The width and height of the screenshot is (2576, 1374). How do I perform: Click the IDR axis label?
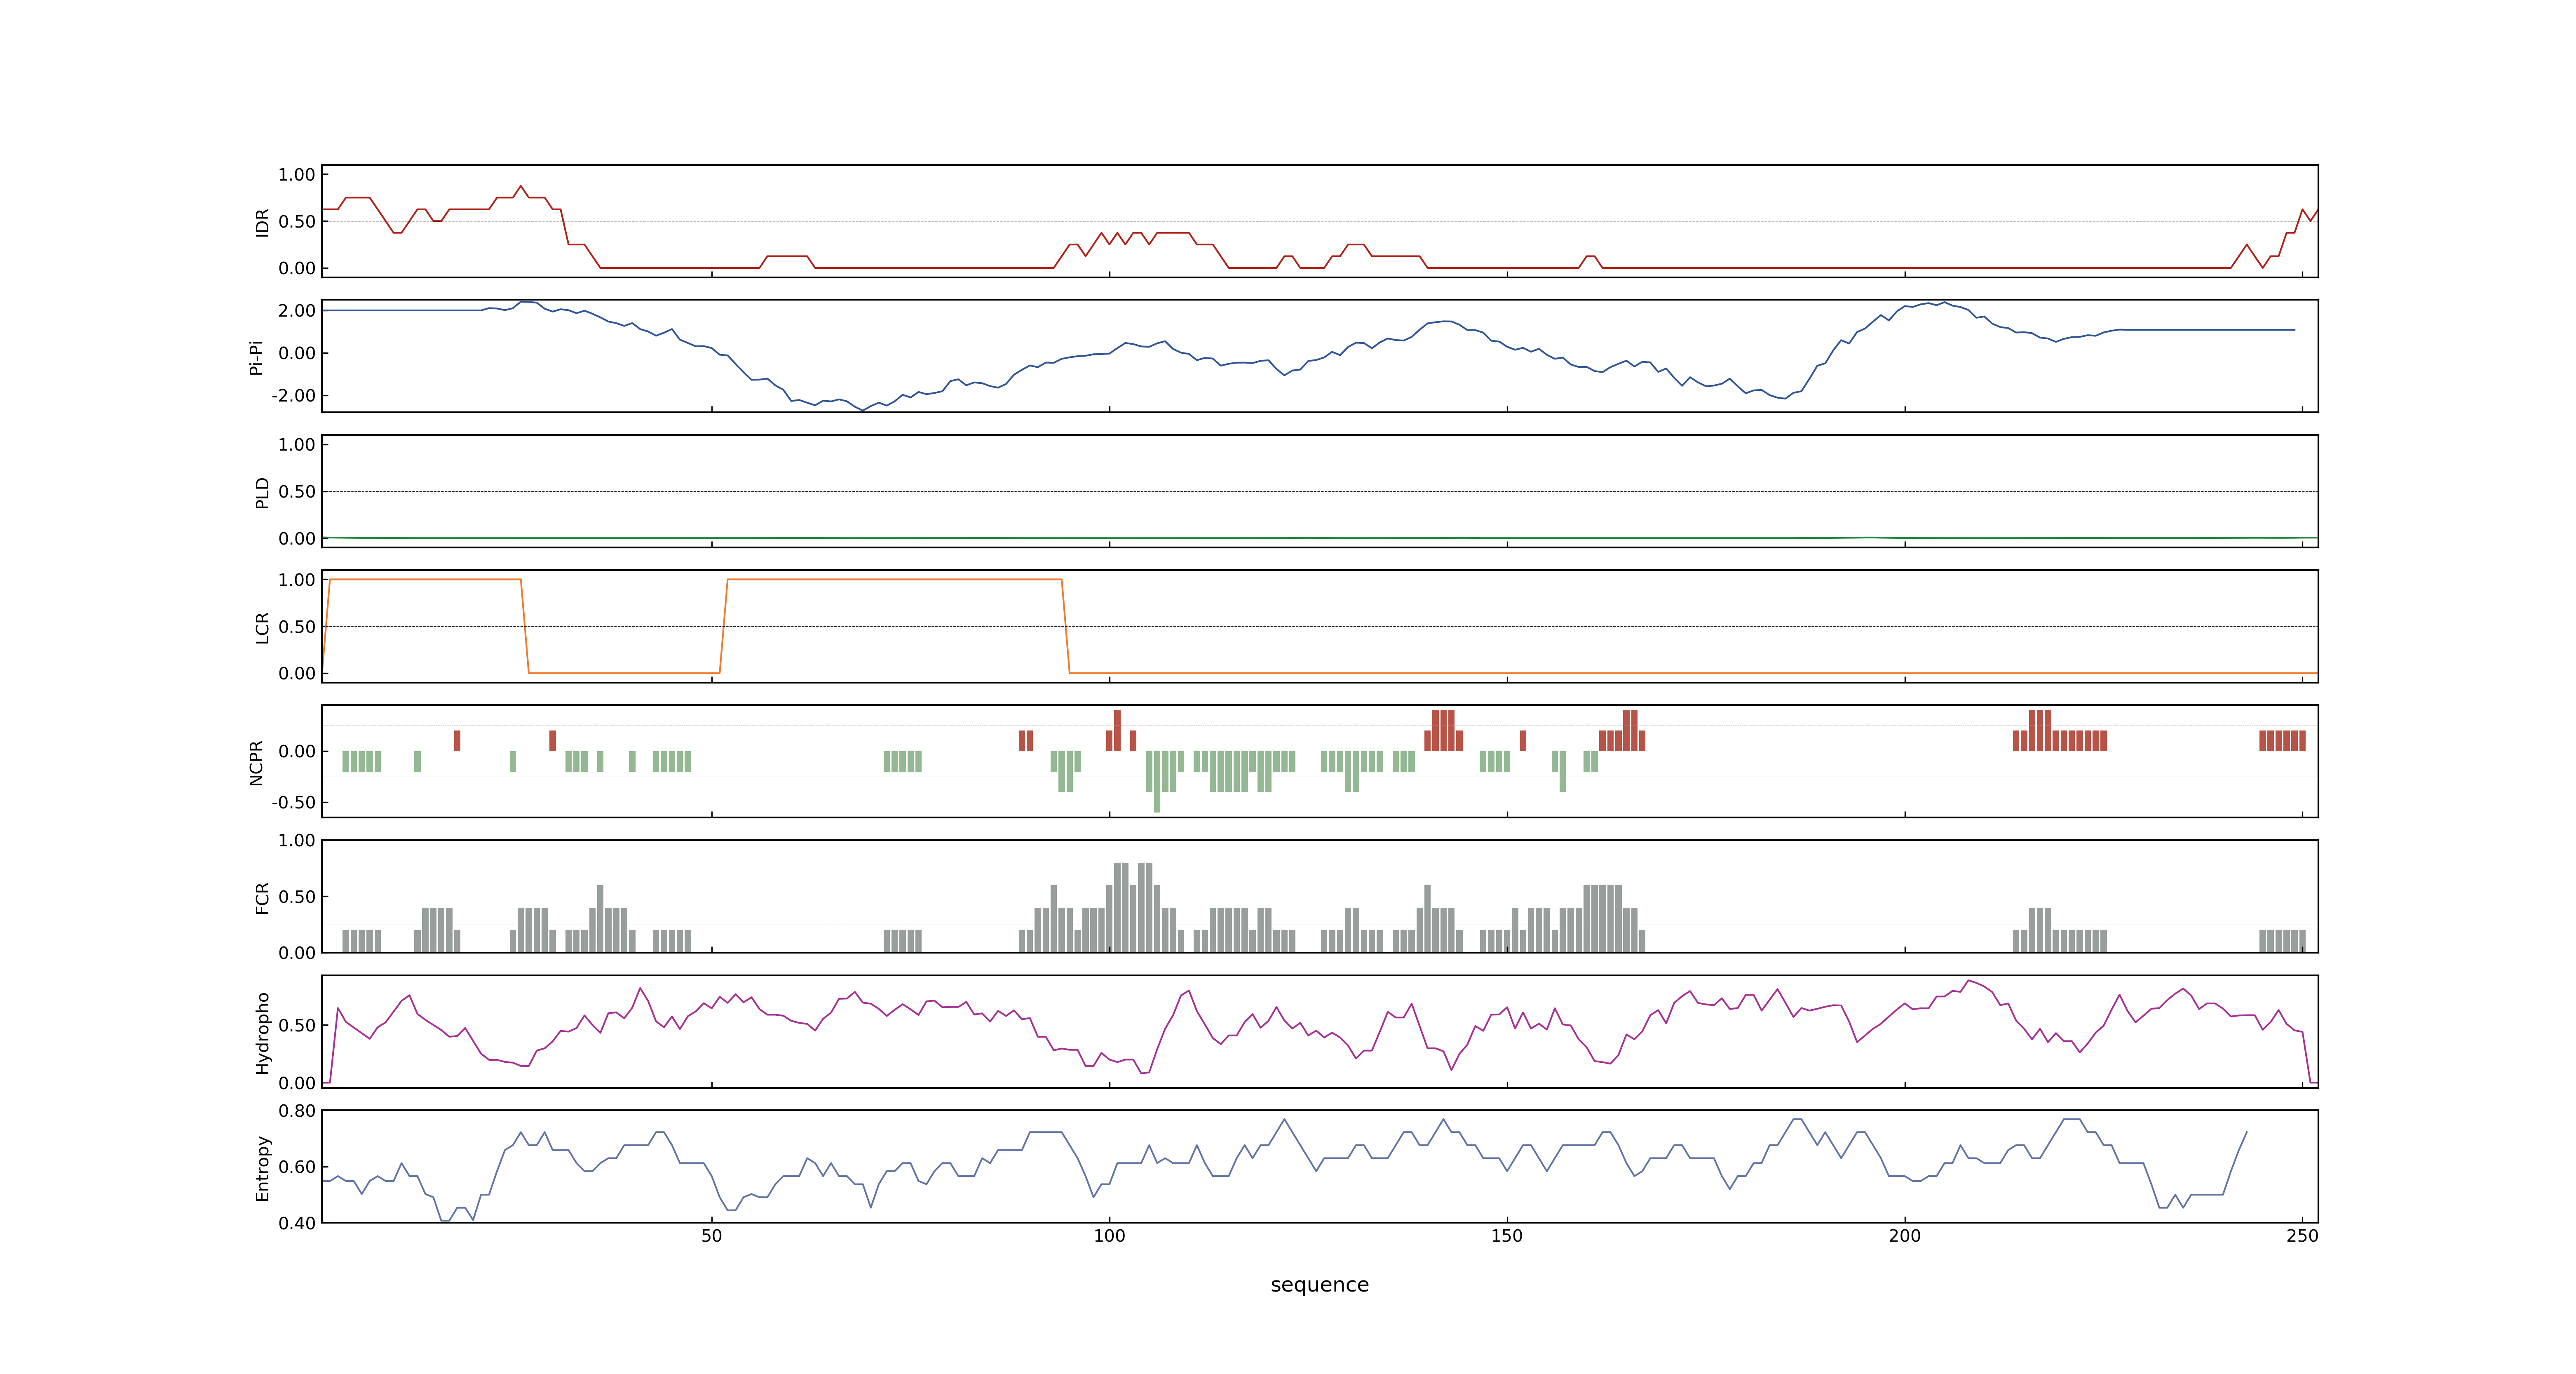pyautogui.click(x=262, y=222)
